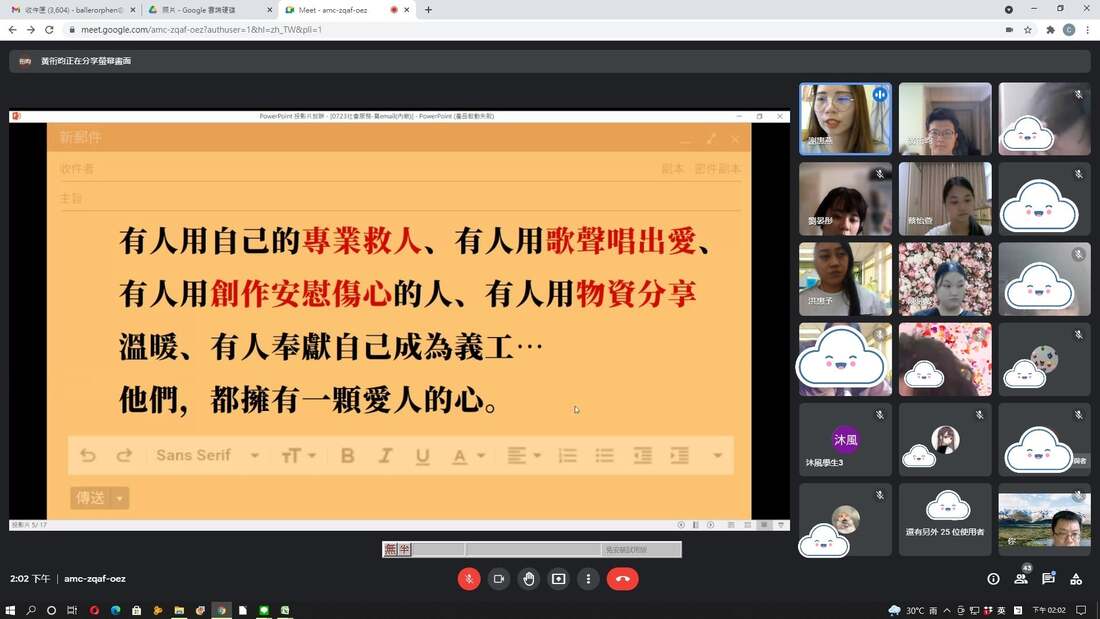
Task: Show hidden system tray icons
Action: (x=946, y=610)
